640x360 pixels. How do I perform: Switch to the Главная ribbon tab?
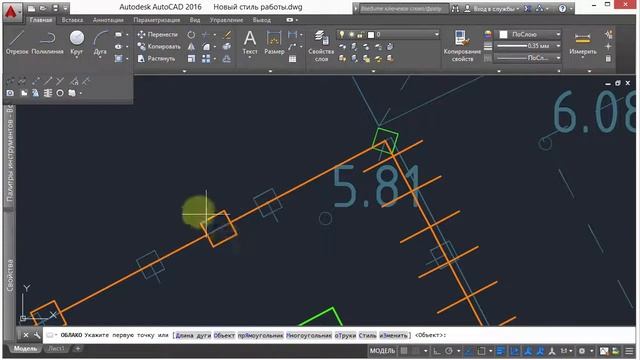click(41, 20)
